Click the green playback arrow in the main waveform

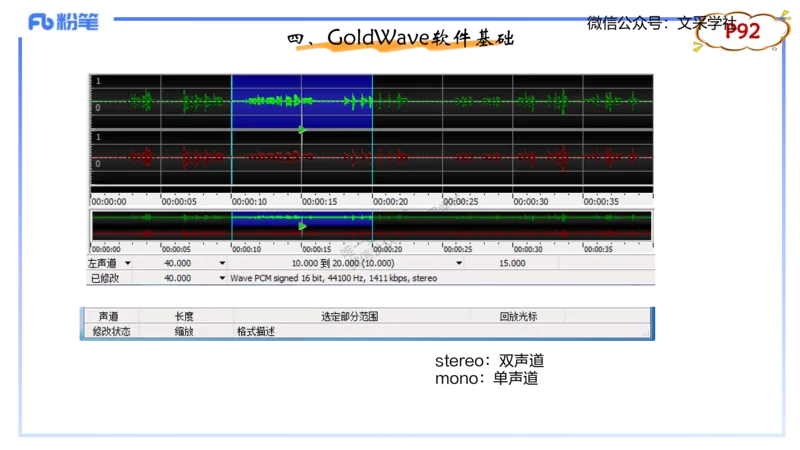pos(301,130)
